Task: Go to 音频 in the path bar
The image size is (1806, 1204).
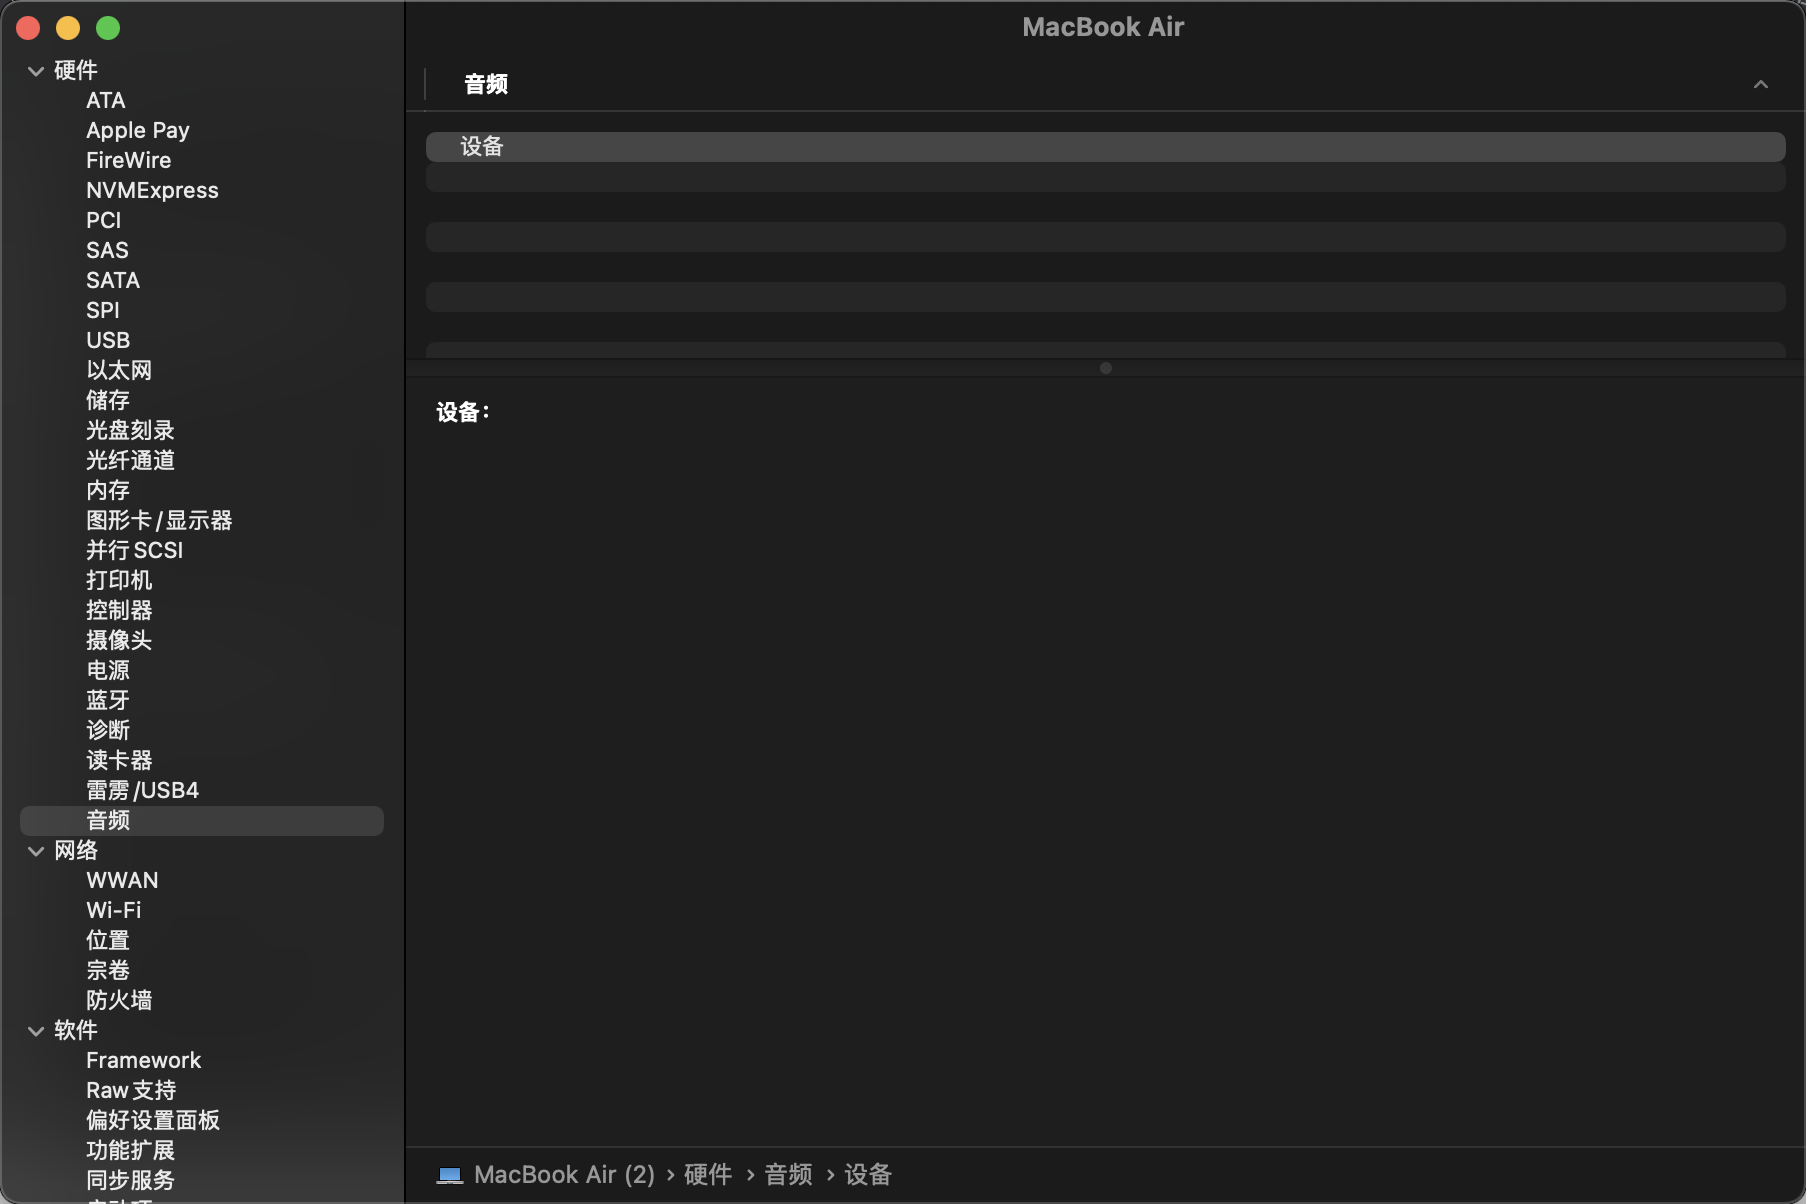Action: (x=788, y=1175)
